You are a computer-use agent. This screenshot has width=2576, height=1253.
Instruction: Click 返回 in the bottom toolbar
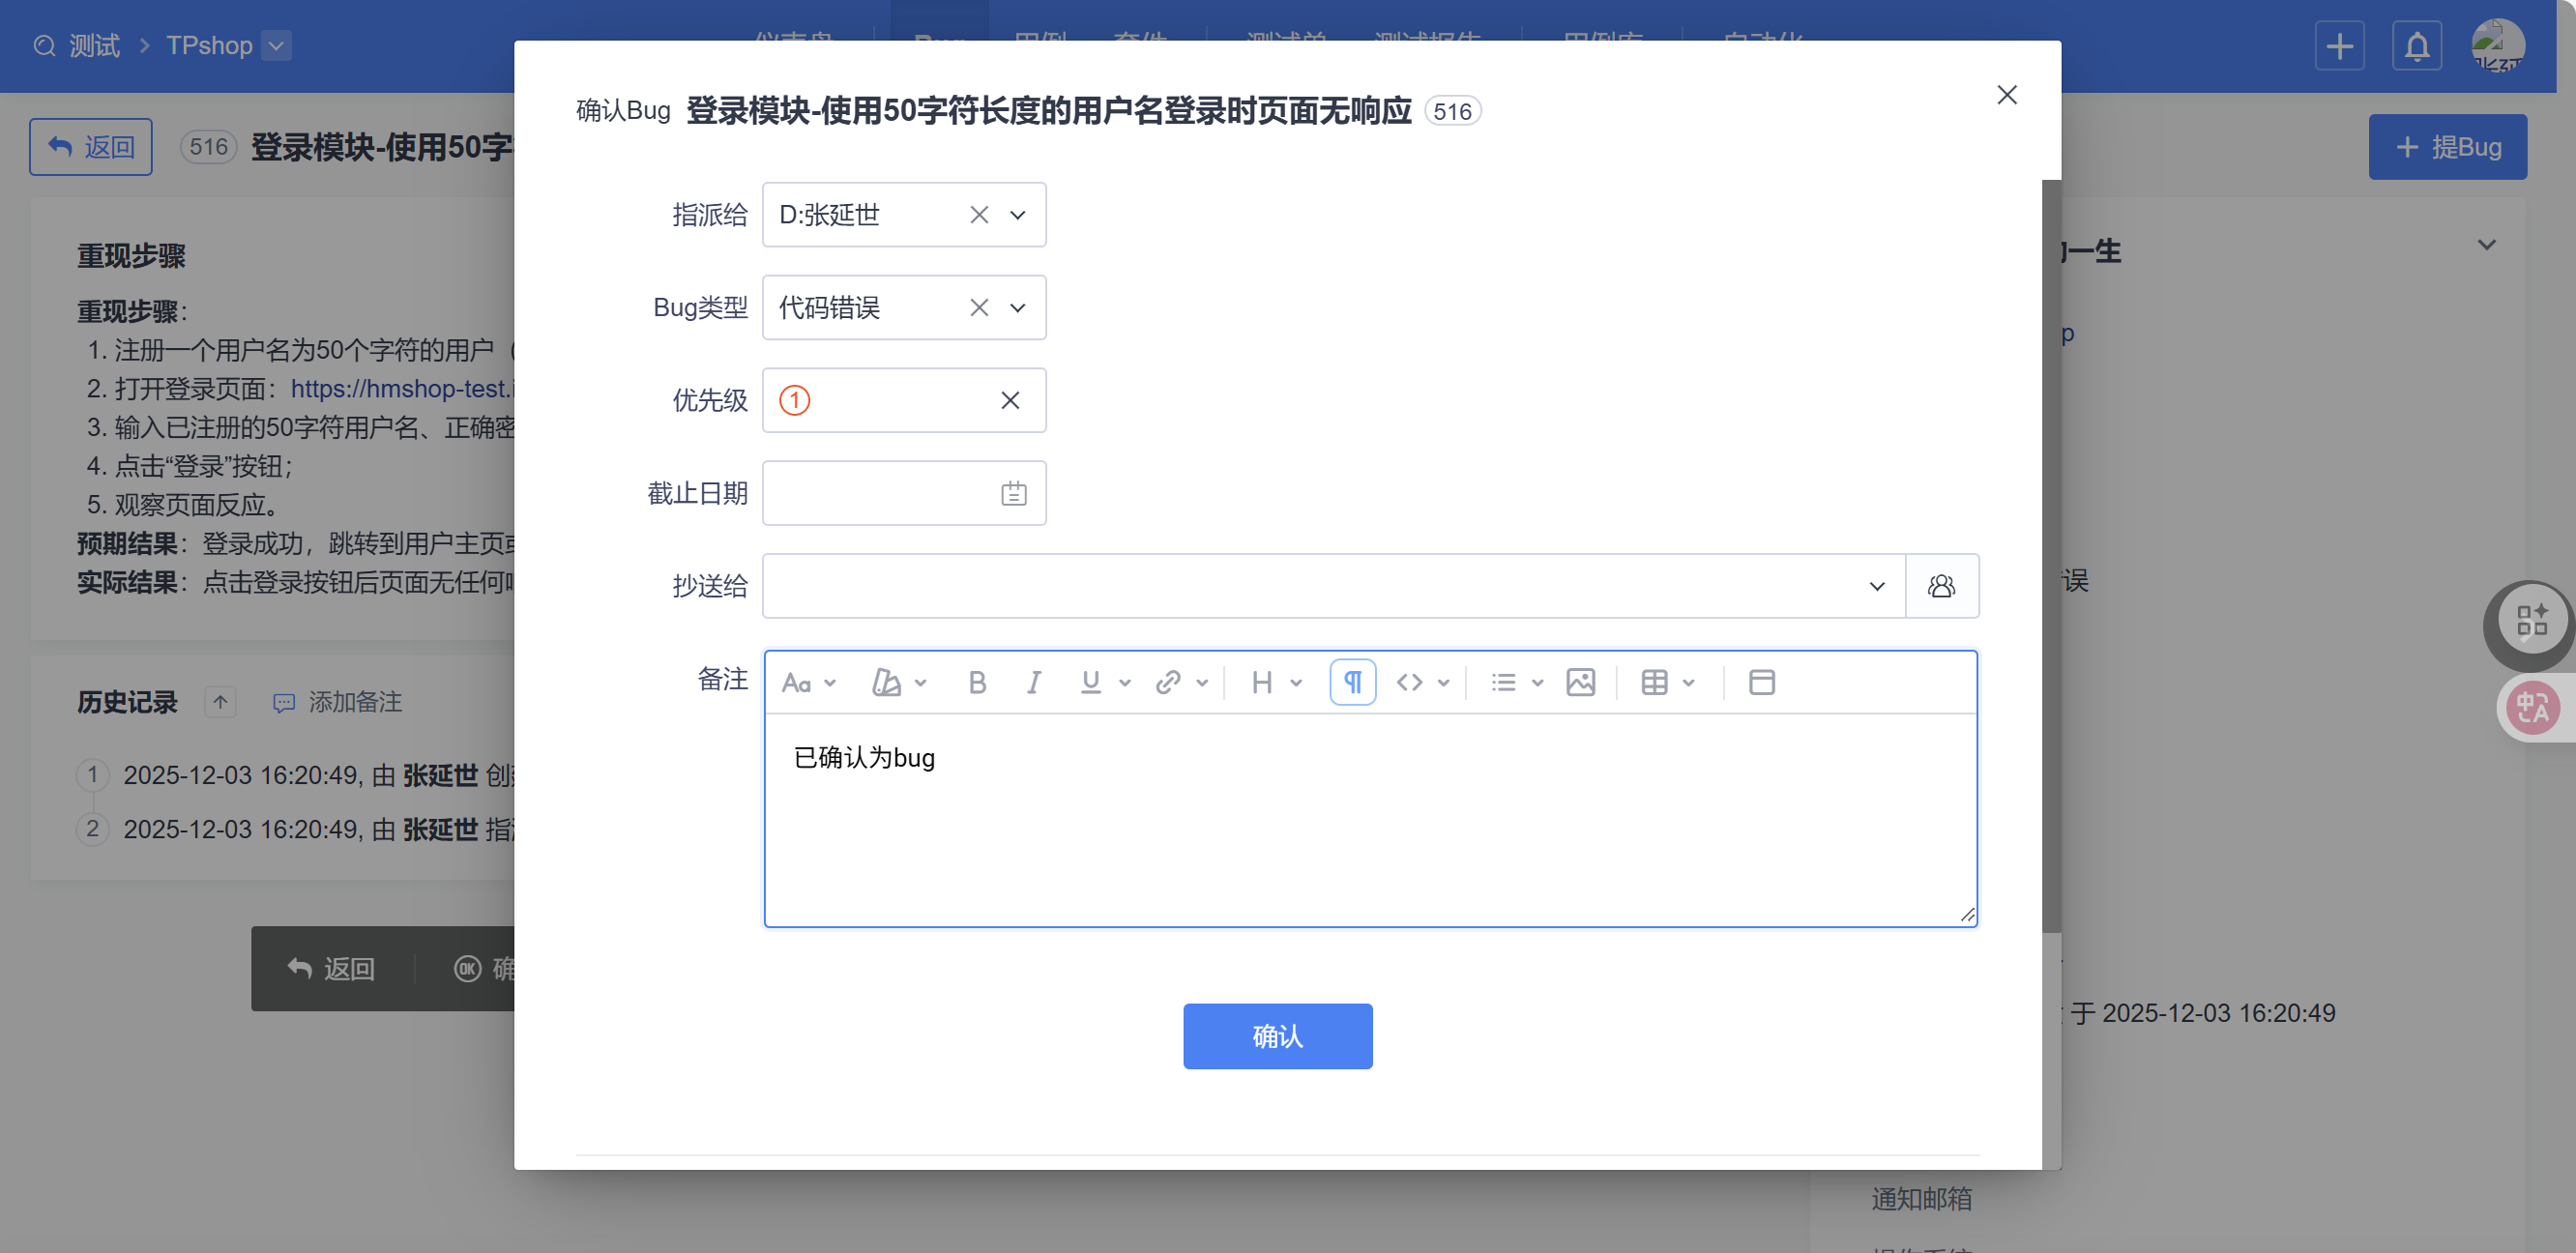tap(331, 969)
